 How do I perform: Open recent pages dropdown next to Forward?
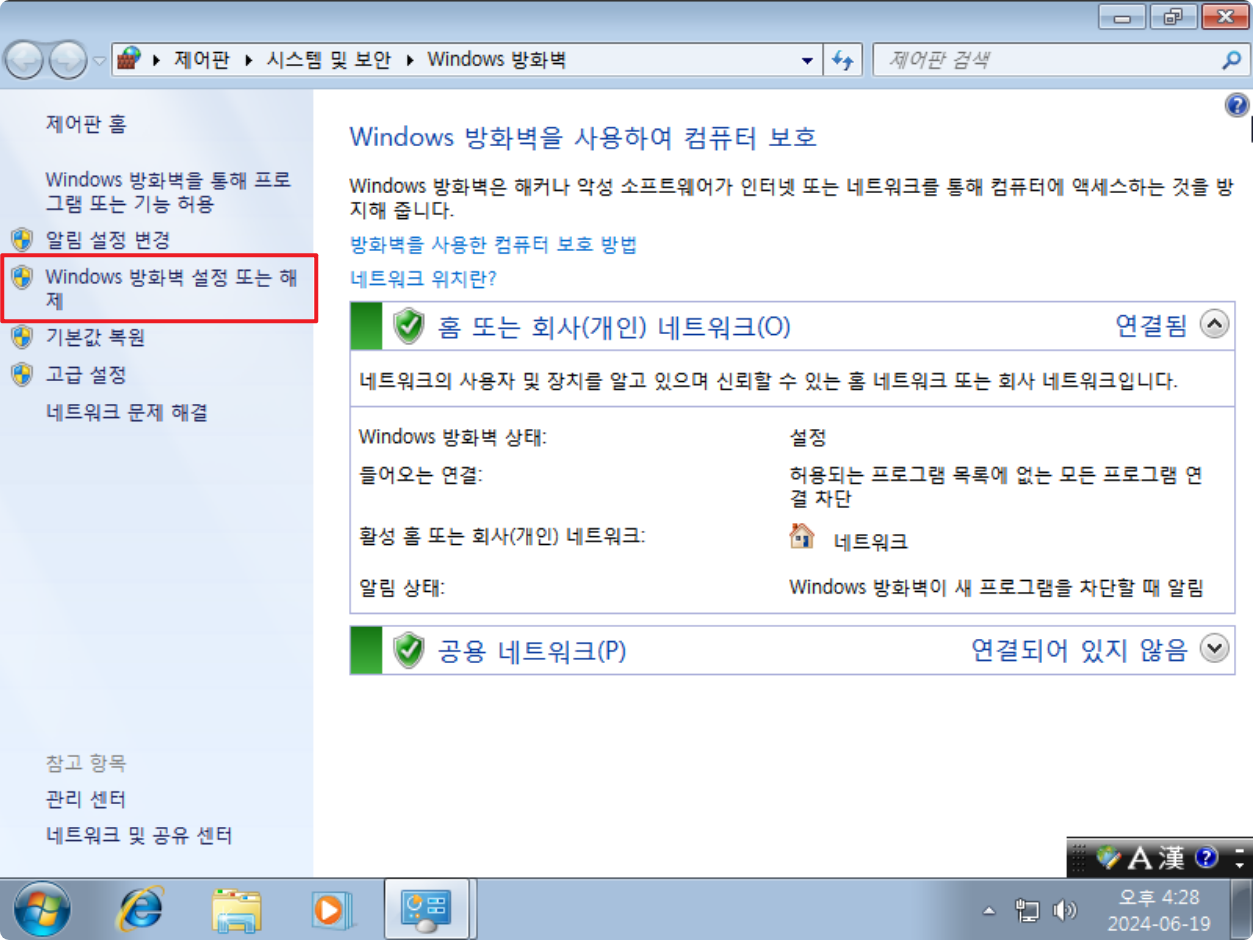(99, 61)
